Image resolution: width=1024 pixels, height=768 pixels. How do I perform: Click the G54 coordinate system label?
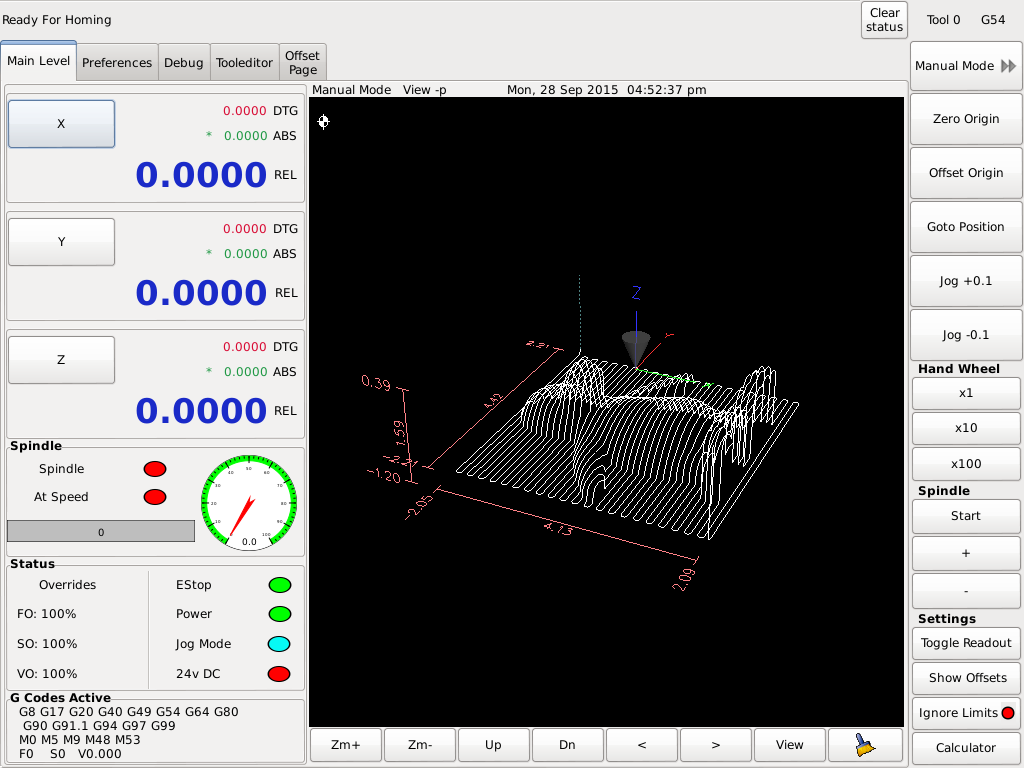tap(993, 20)
